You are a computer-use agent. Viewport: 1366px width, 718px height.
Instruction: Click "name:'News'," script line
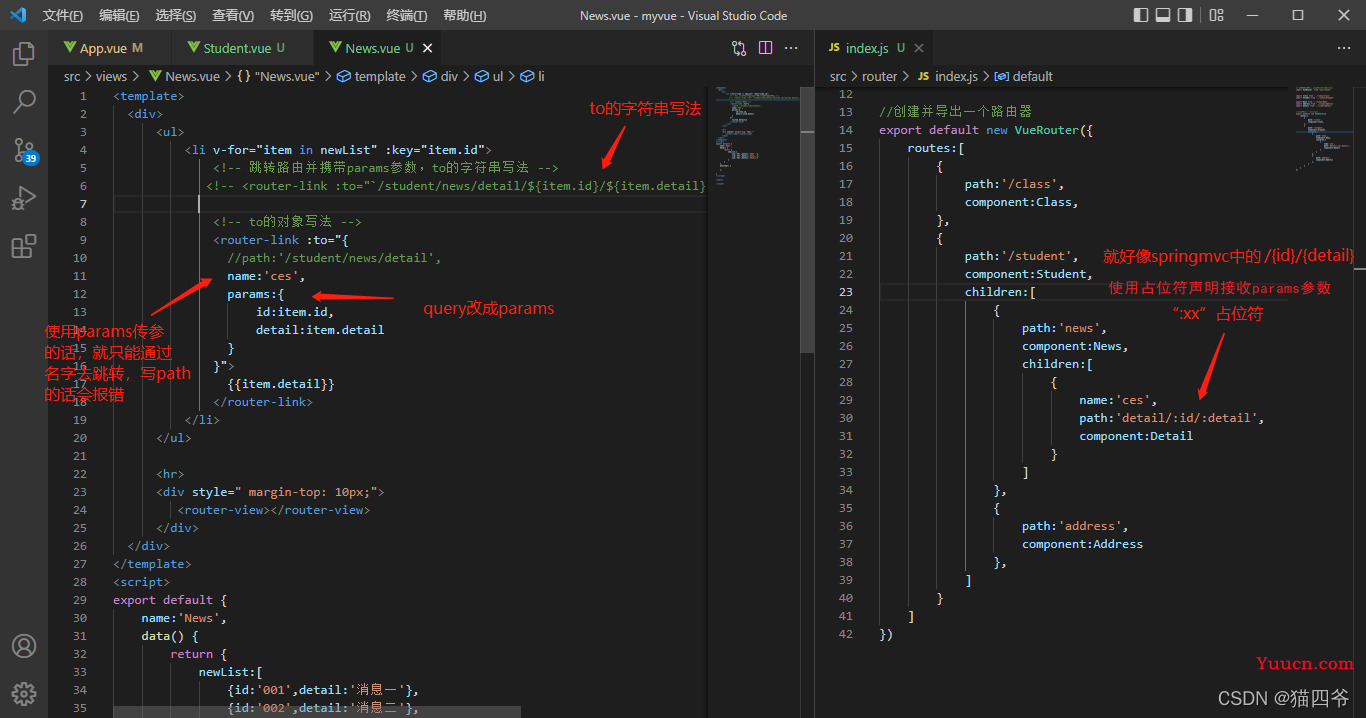tap(184, 618)
